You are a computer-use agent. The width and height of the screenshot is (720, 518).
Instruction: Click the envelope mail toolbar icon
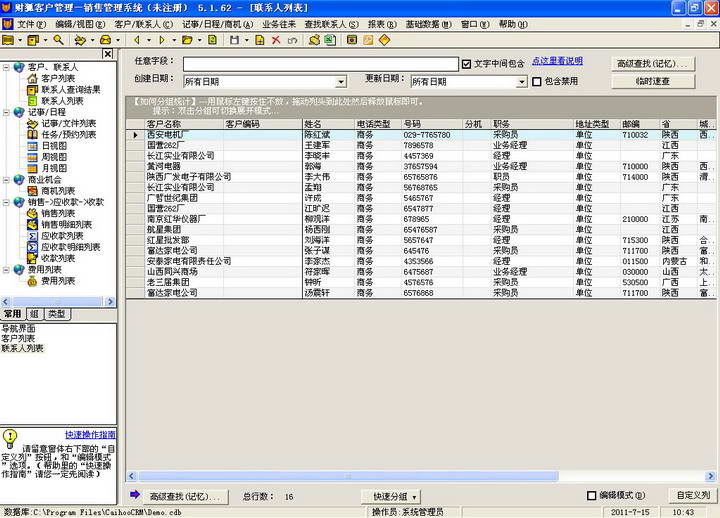pos(106,40)
